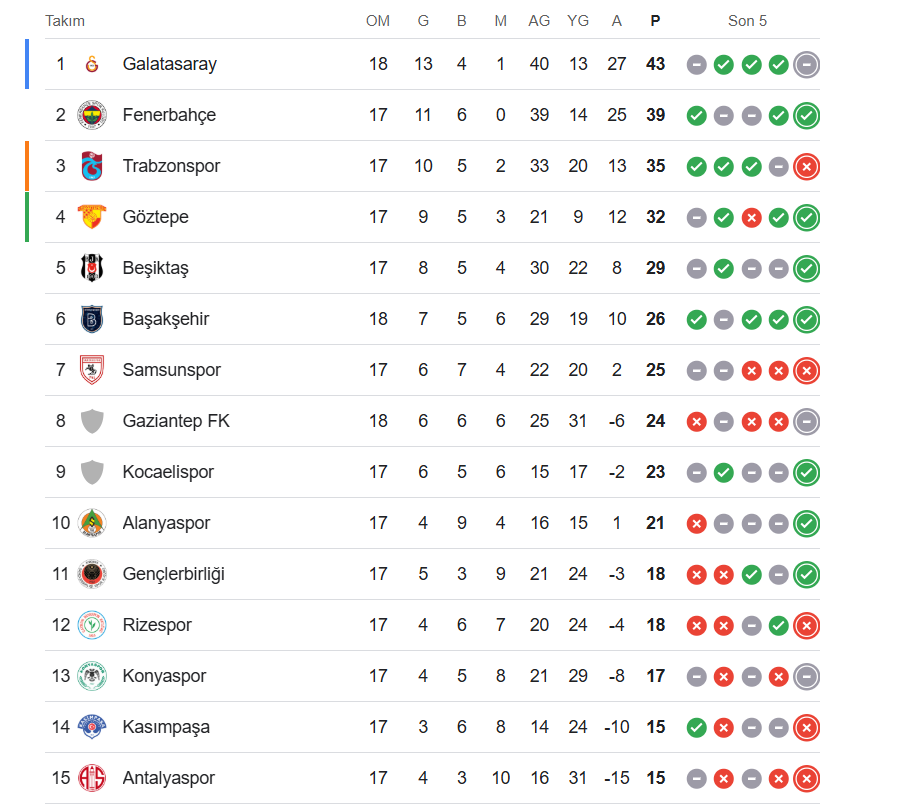
Task: Click the Galatasaray club logo
Action: coord(92,64)
